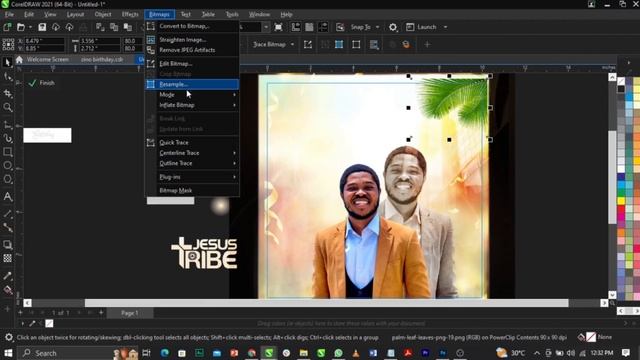Click the Copy icon in toolbar
Screen dimensions: 640x360
point(114,27)
